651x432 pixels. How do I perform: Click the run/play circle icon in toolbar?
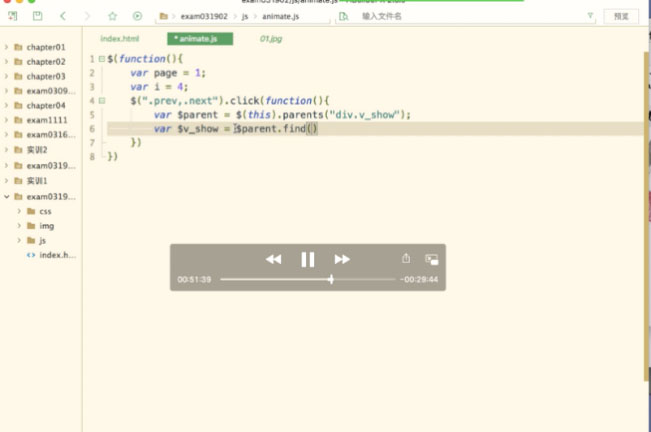[137, 17]
